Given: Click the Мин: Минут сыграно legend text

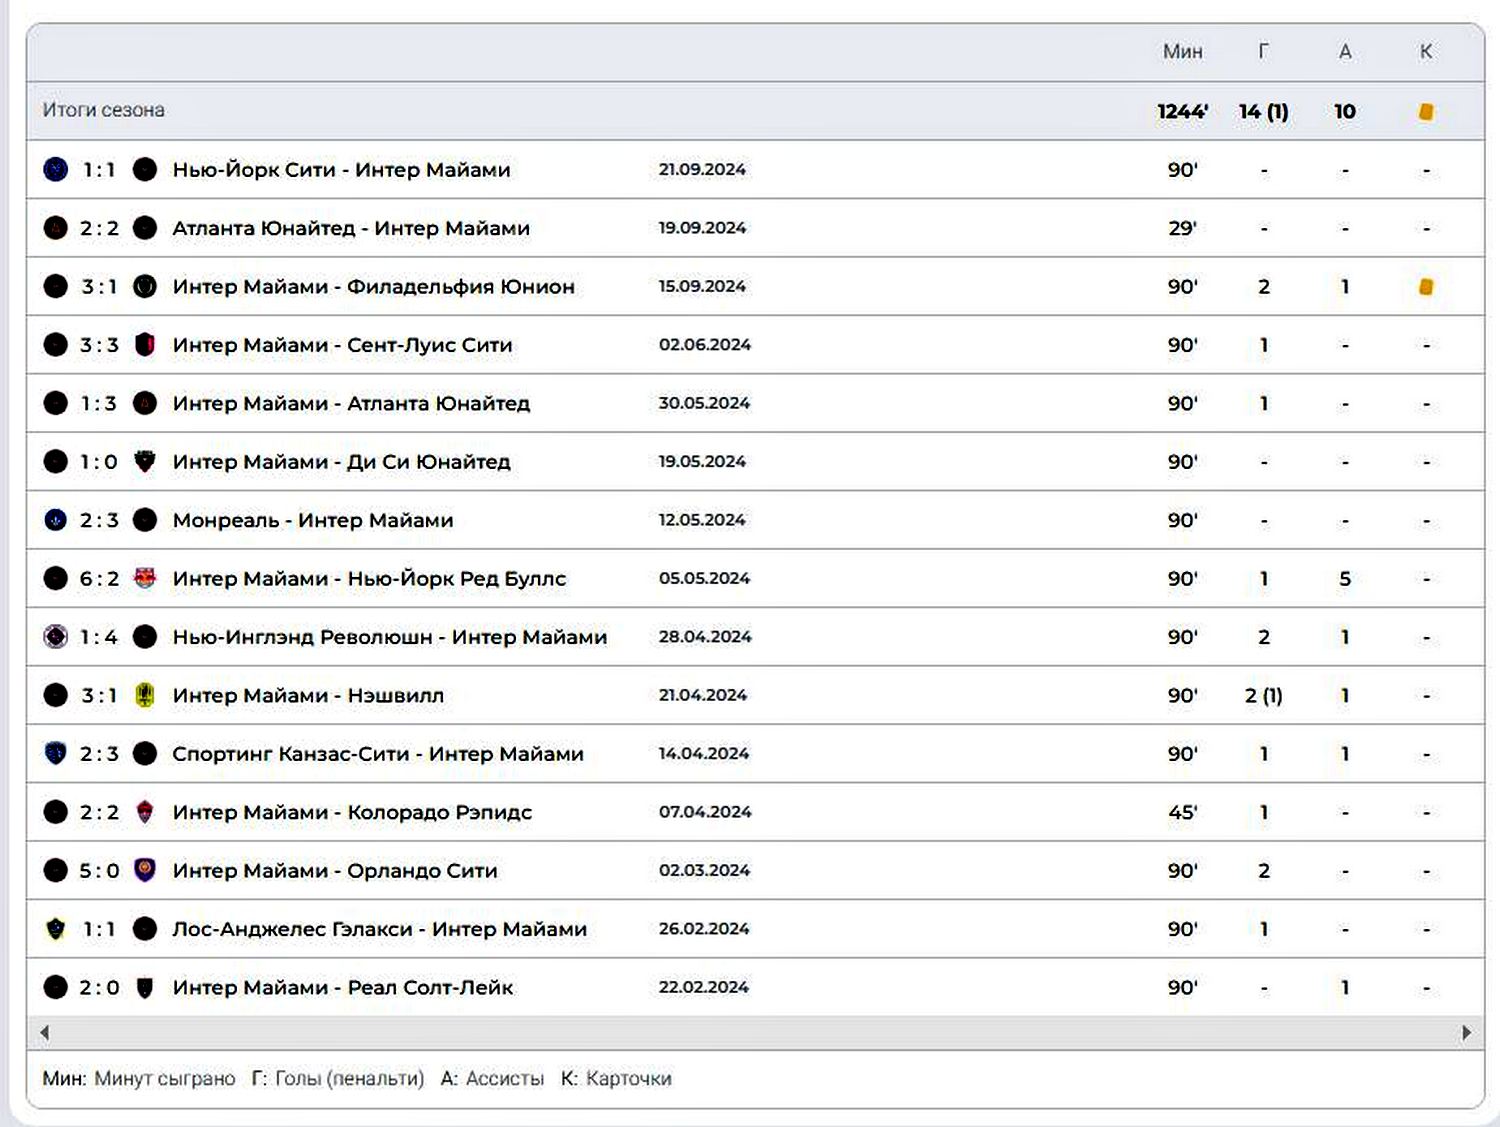Looking at the screenshot, I should tap(139, 1078).
